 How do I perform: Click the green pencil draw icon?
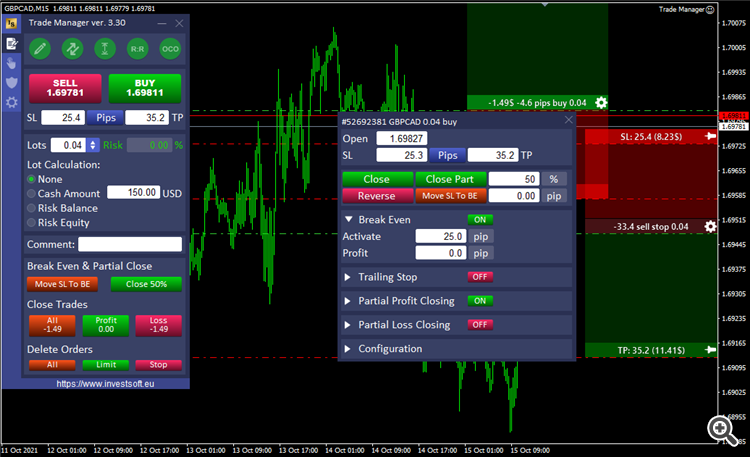(40, 49)
